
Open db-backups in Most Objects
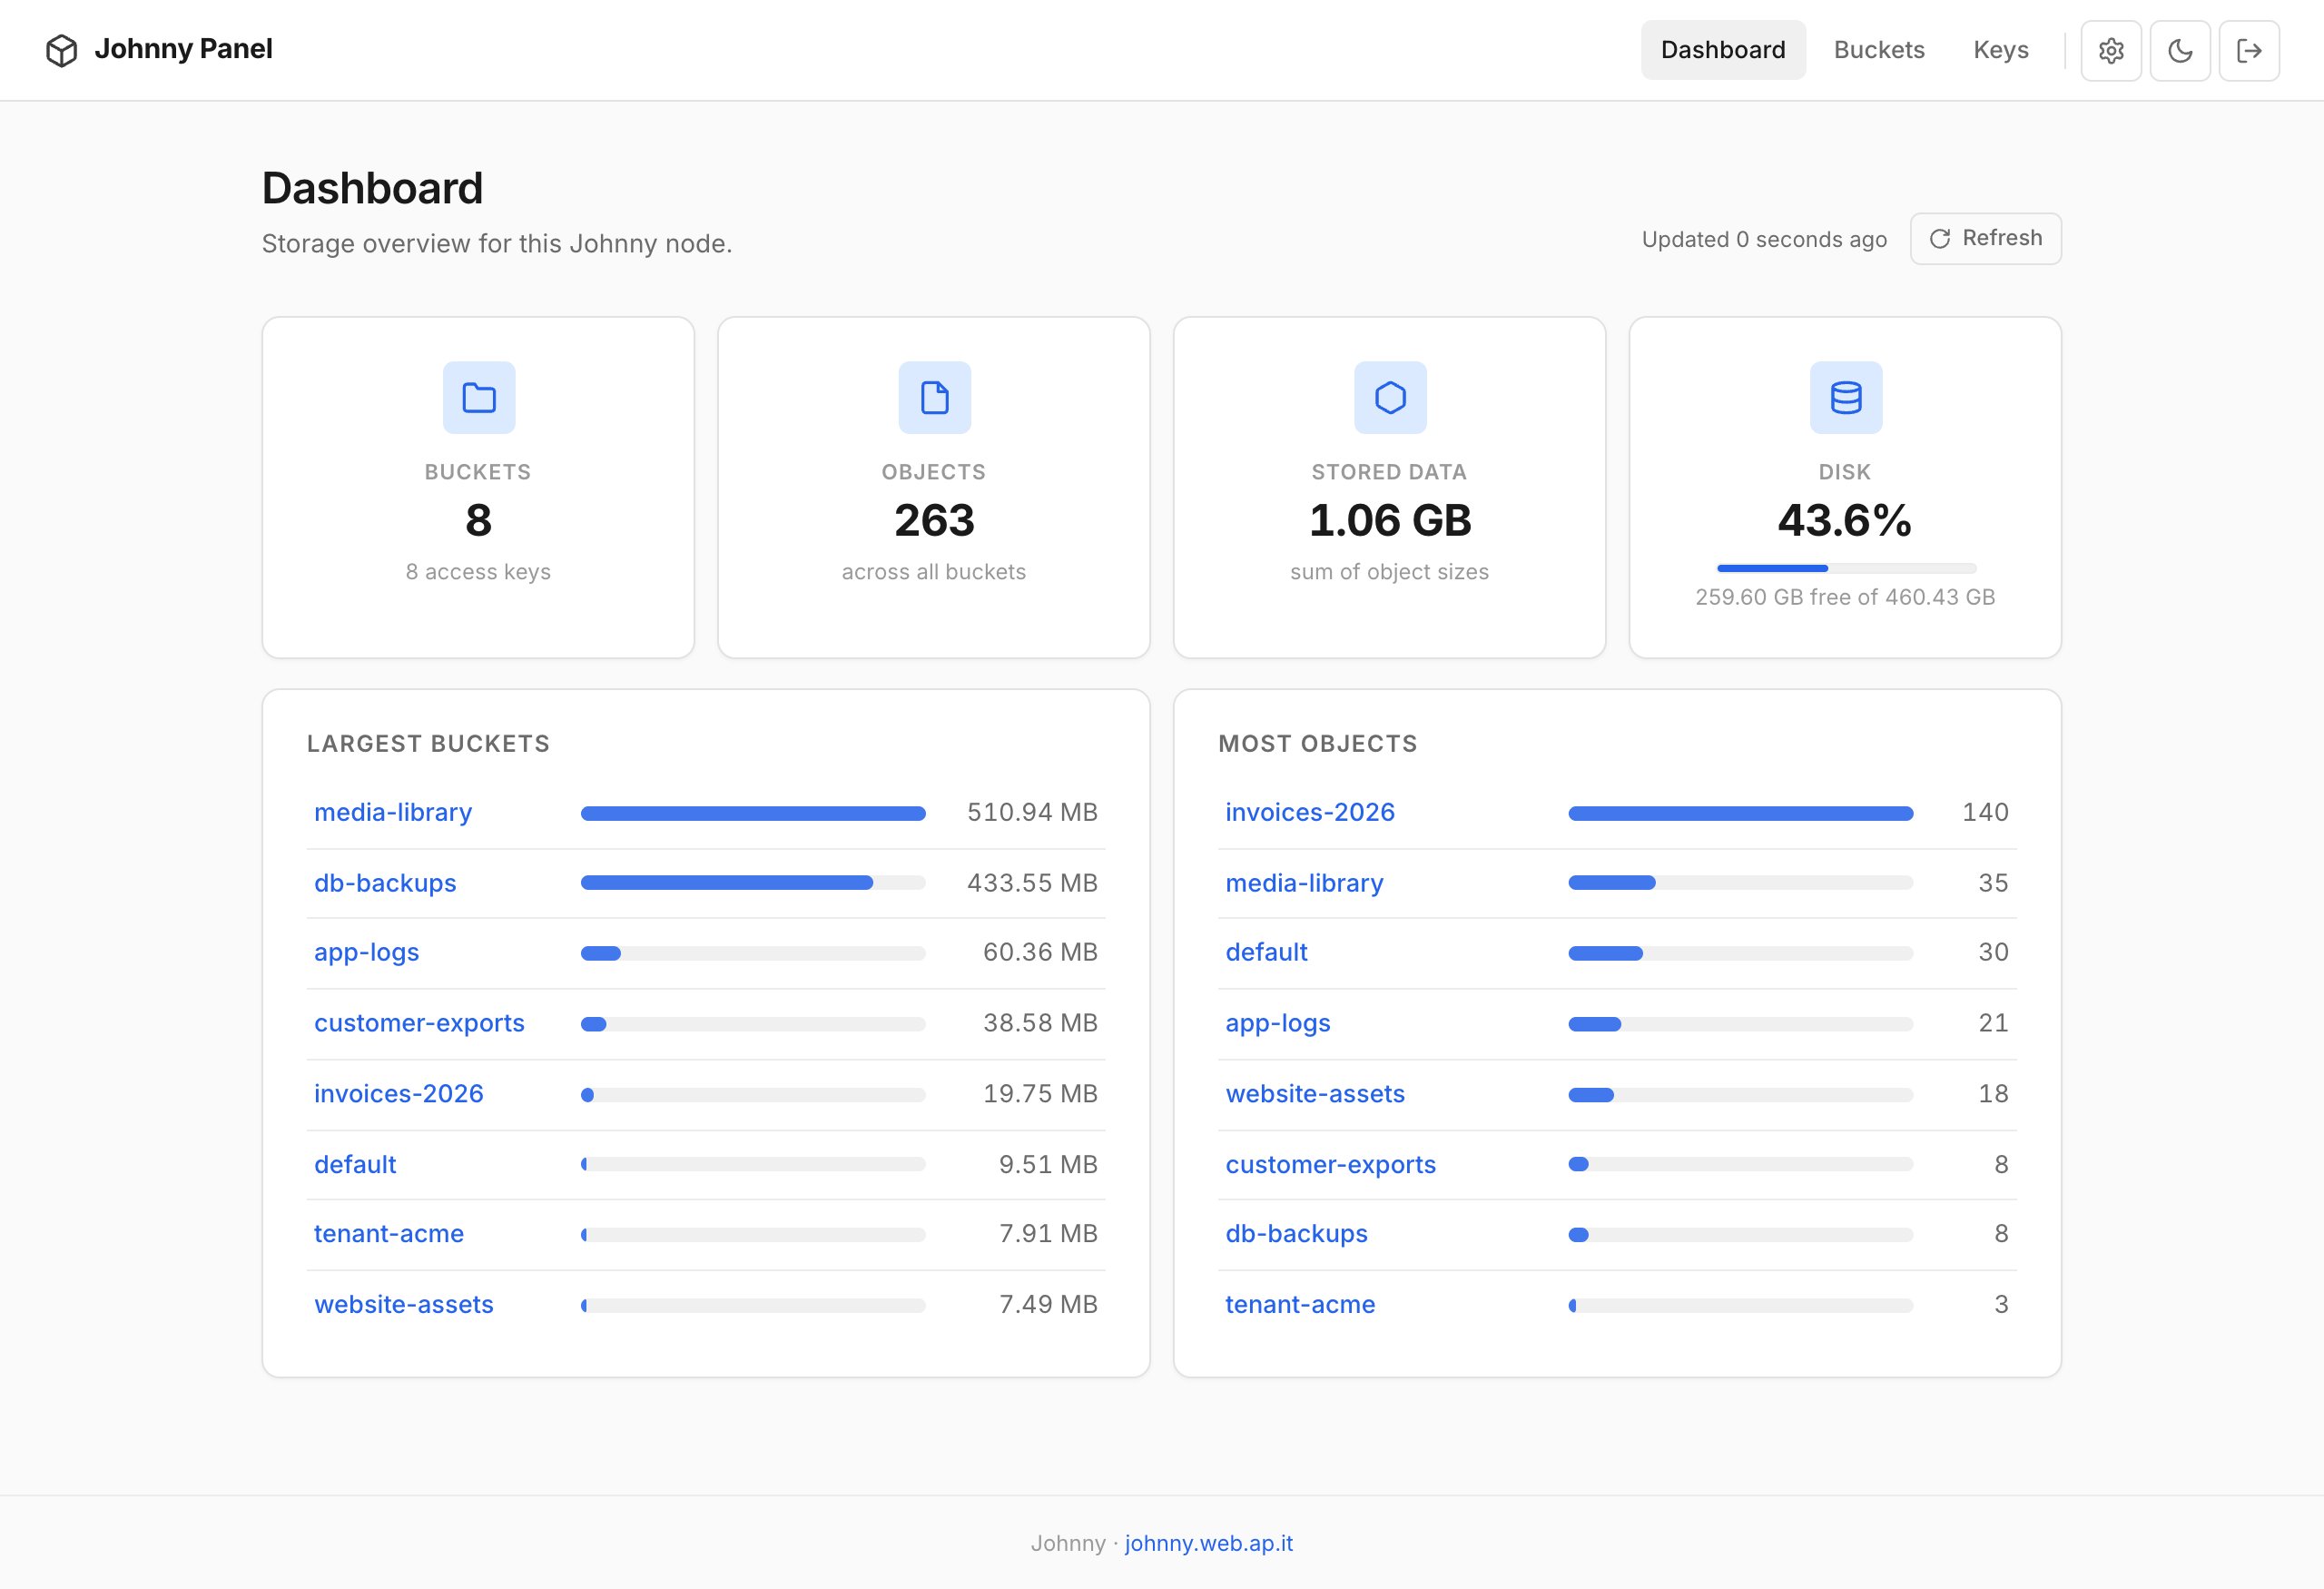pos(1296,1234)
